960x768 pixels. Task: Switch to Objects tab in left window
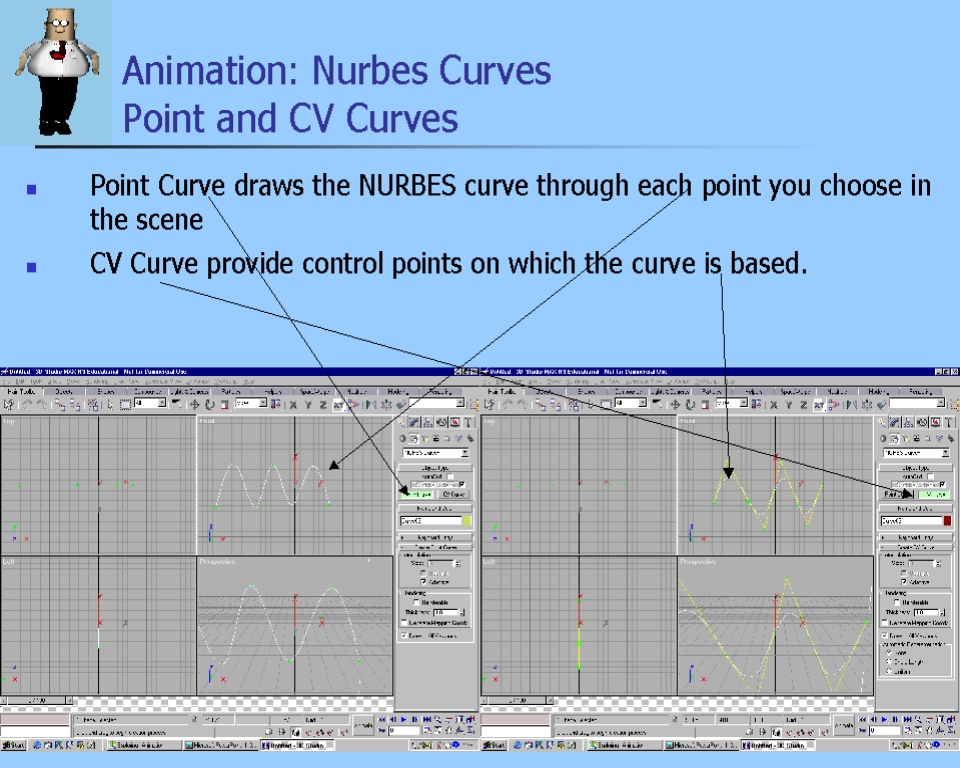64,392
